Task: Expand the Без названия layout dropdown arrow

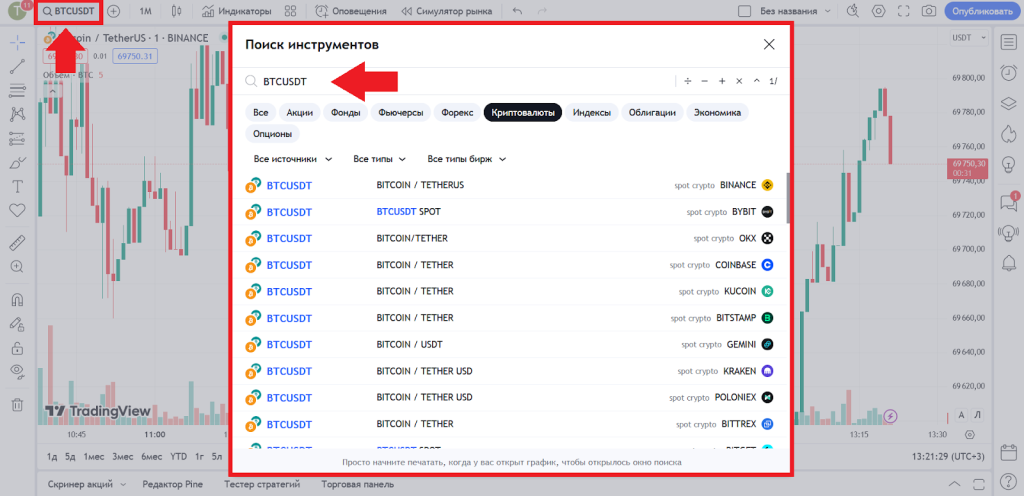Action: pos(828,11)
